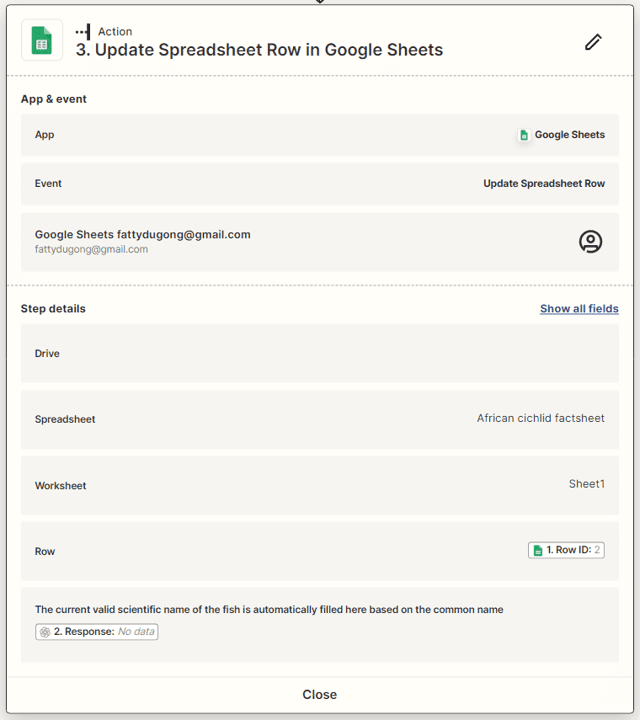Click the pencil edit icon
640x720 pixels.
coord(593,42)
